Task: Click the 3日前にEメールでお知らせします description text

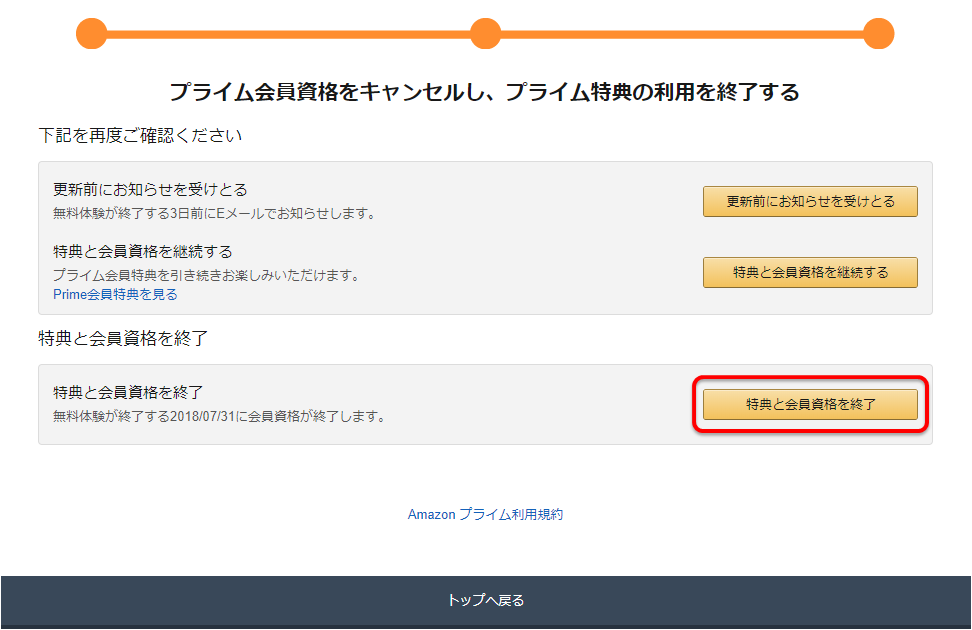Action: pos(214,213)
